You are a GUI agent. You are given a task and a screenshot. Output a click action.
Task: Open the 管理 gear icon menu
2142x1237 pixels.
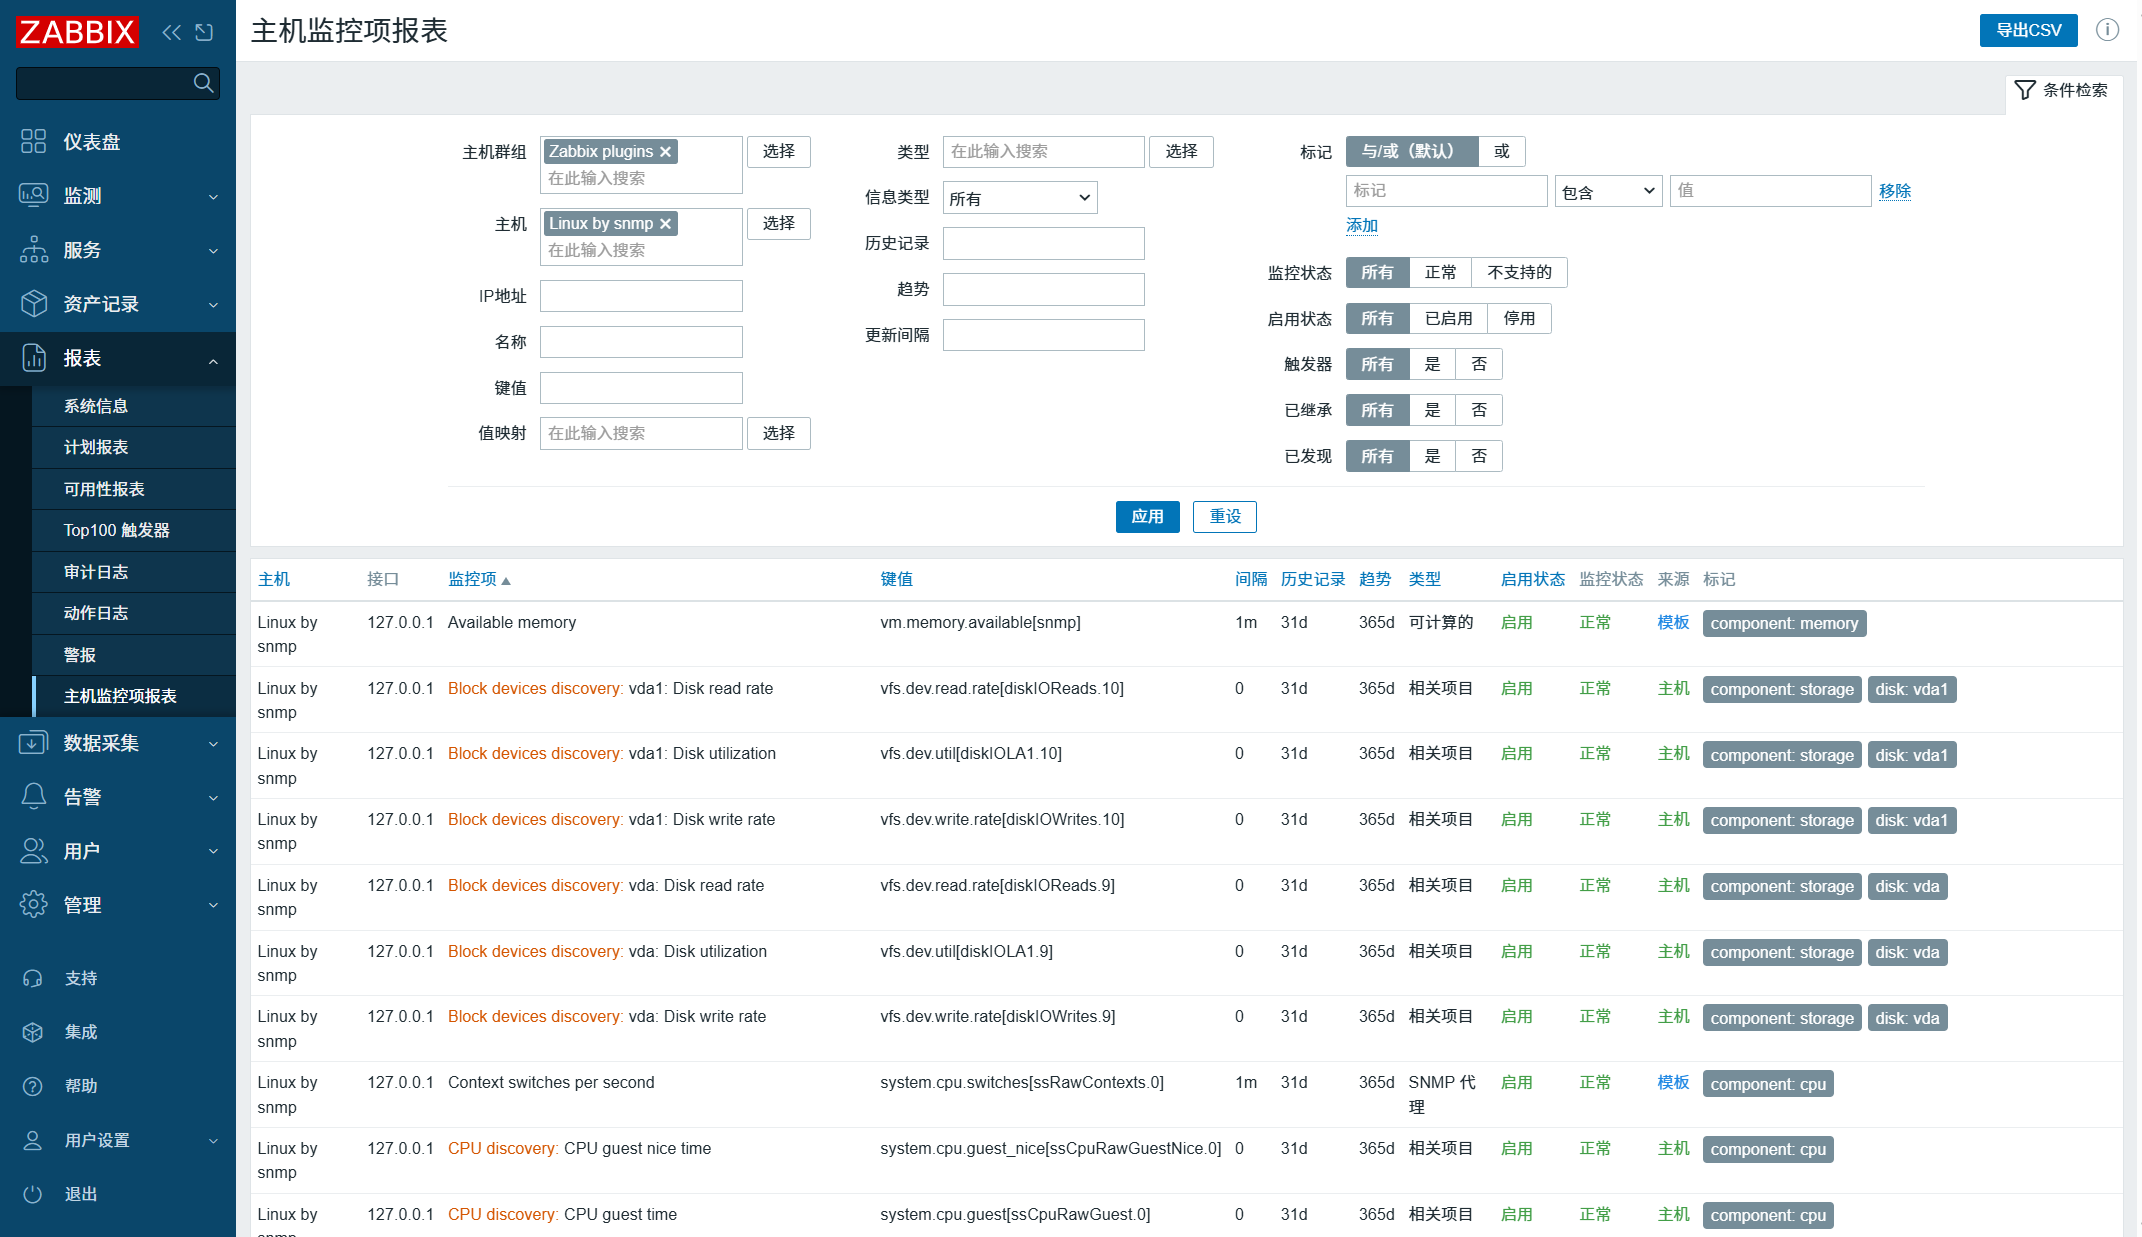(x=34, y=904)
